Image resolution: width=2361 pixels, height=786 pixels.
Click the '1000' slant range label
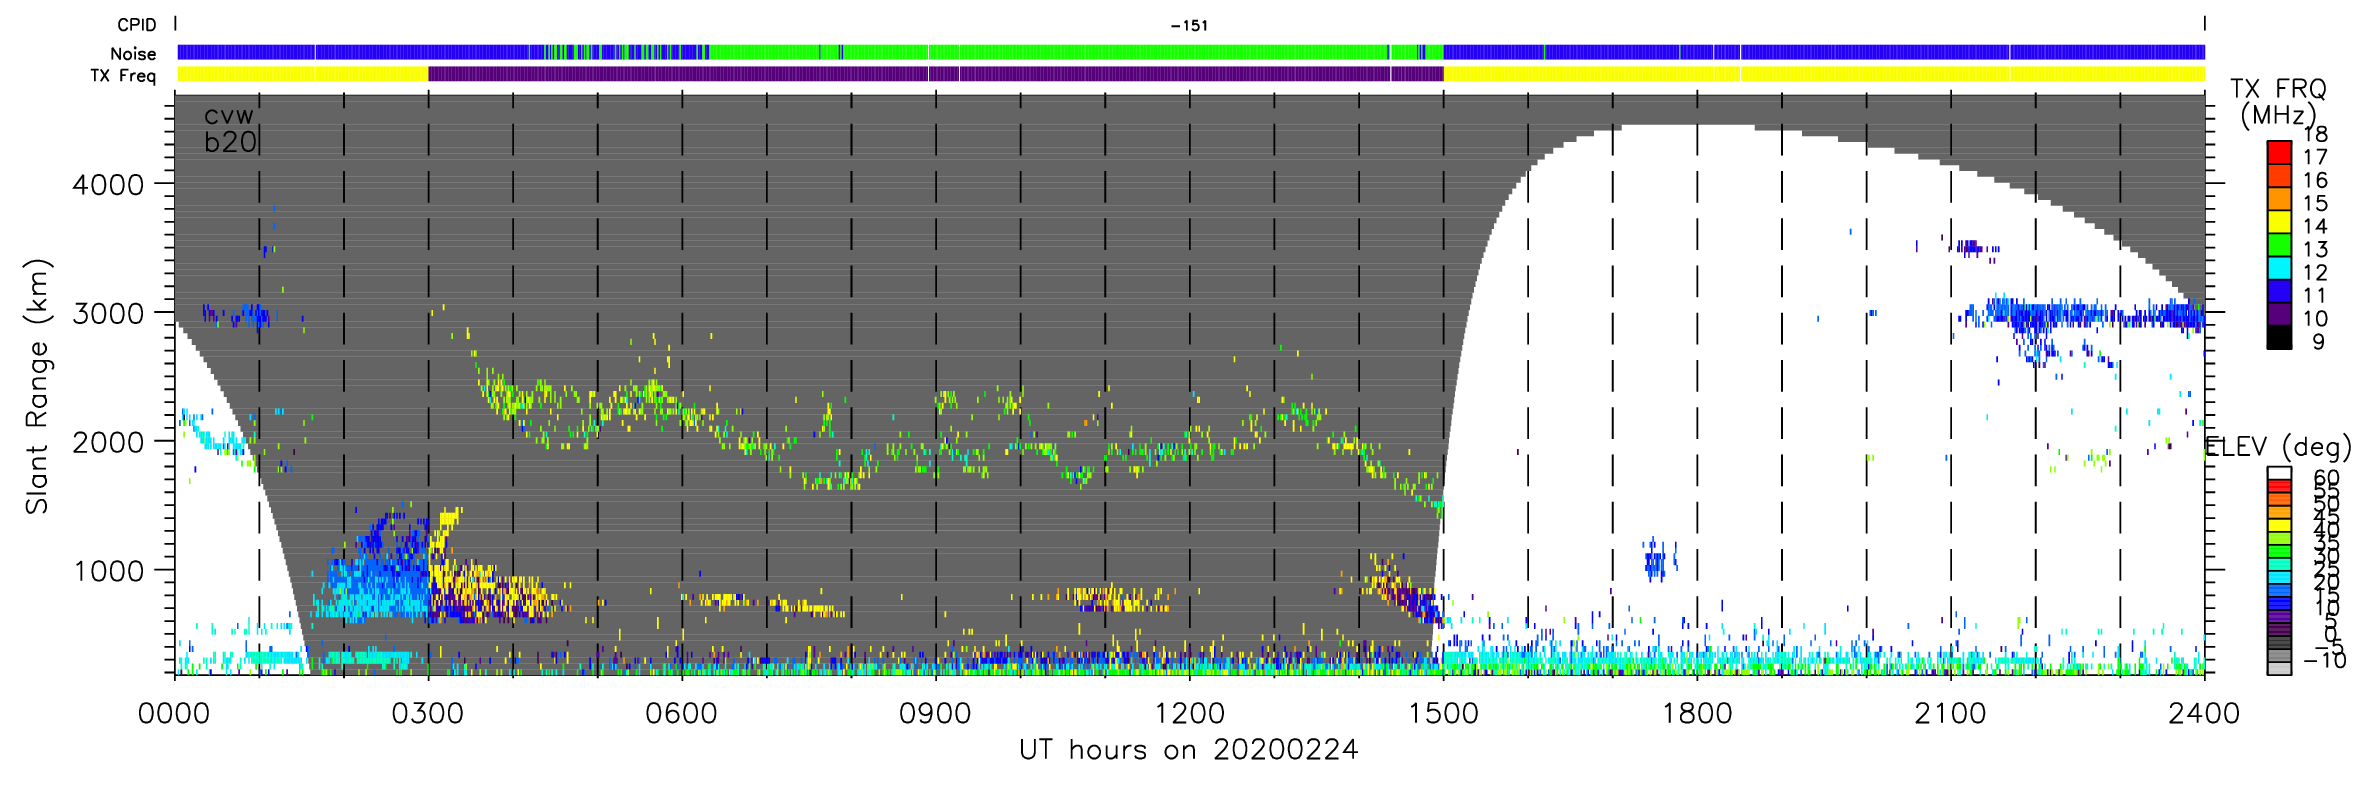(108, 572)
